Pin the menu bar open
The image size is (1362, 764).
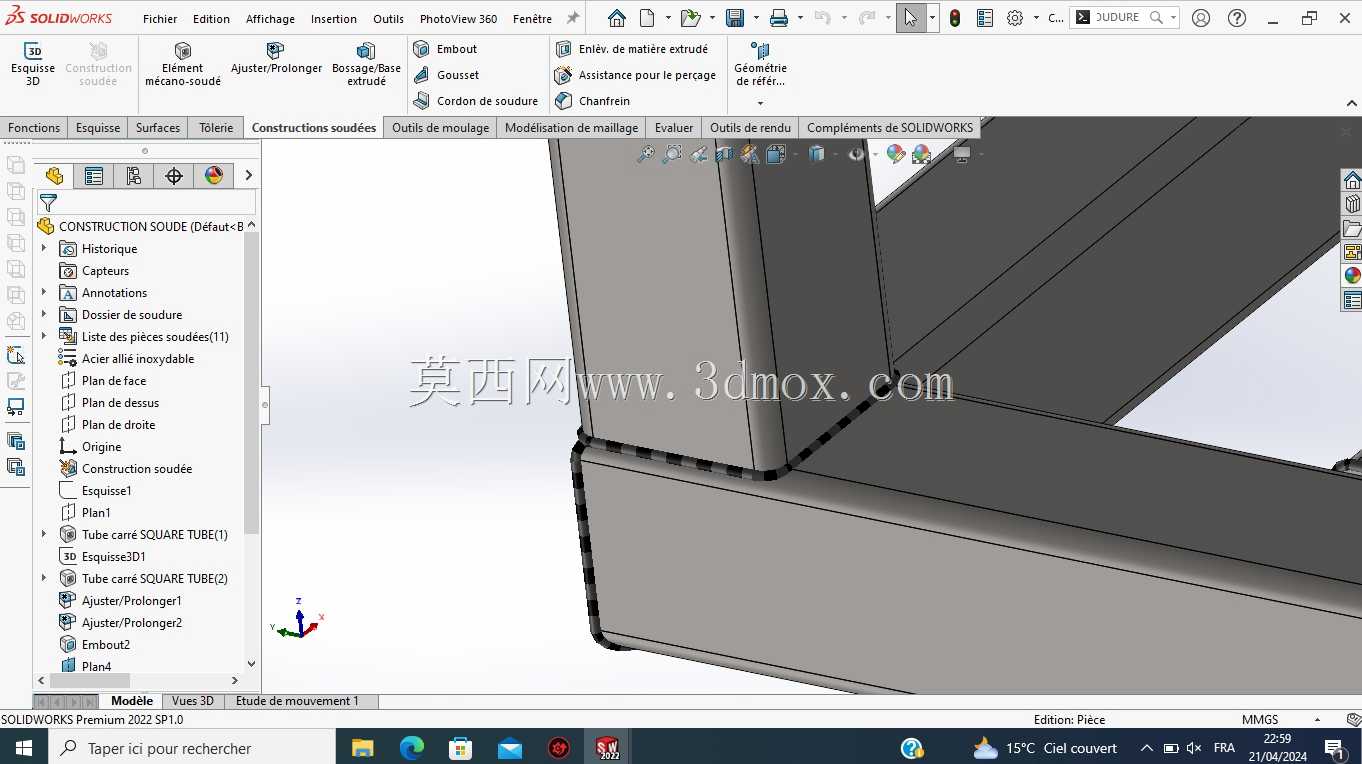click(573, 18)
